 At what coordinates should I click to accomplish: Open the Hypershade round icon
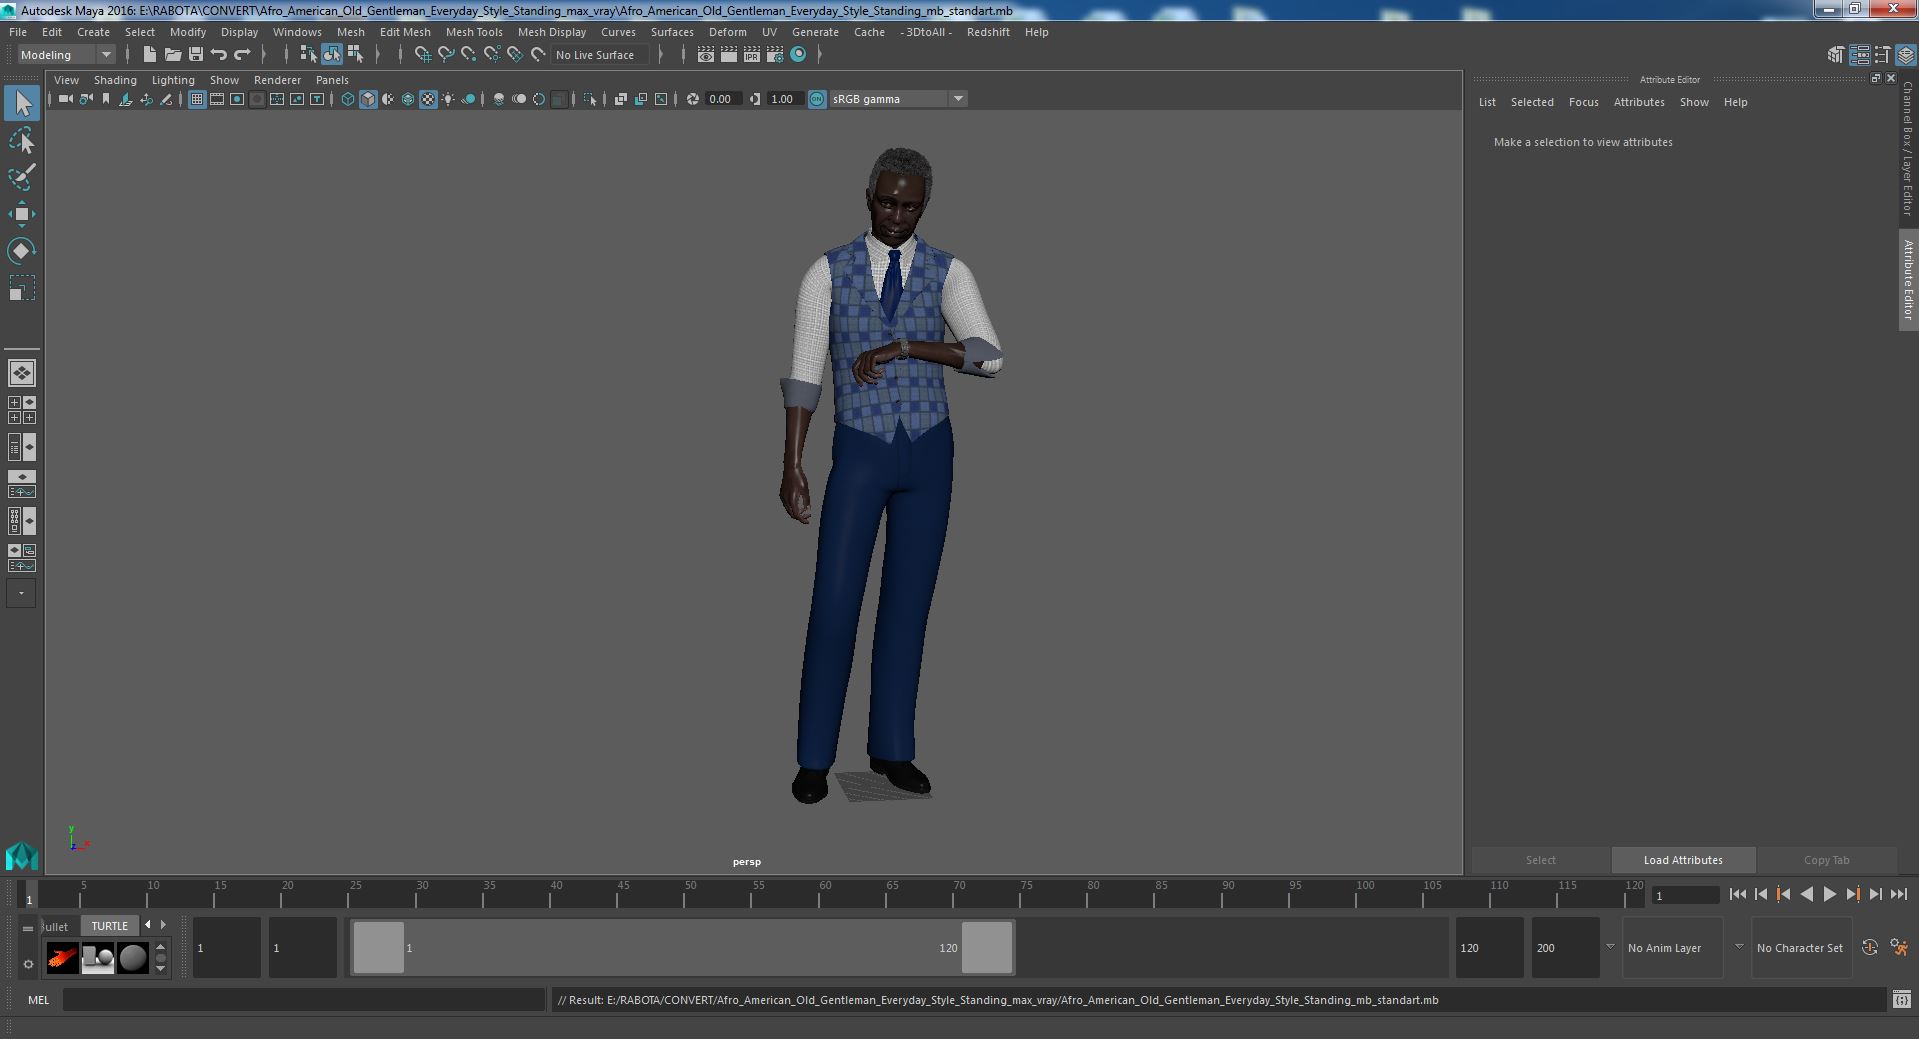click(x=798, y=55)
